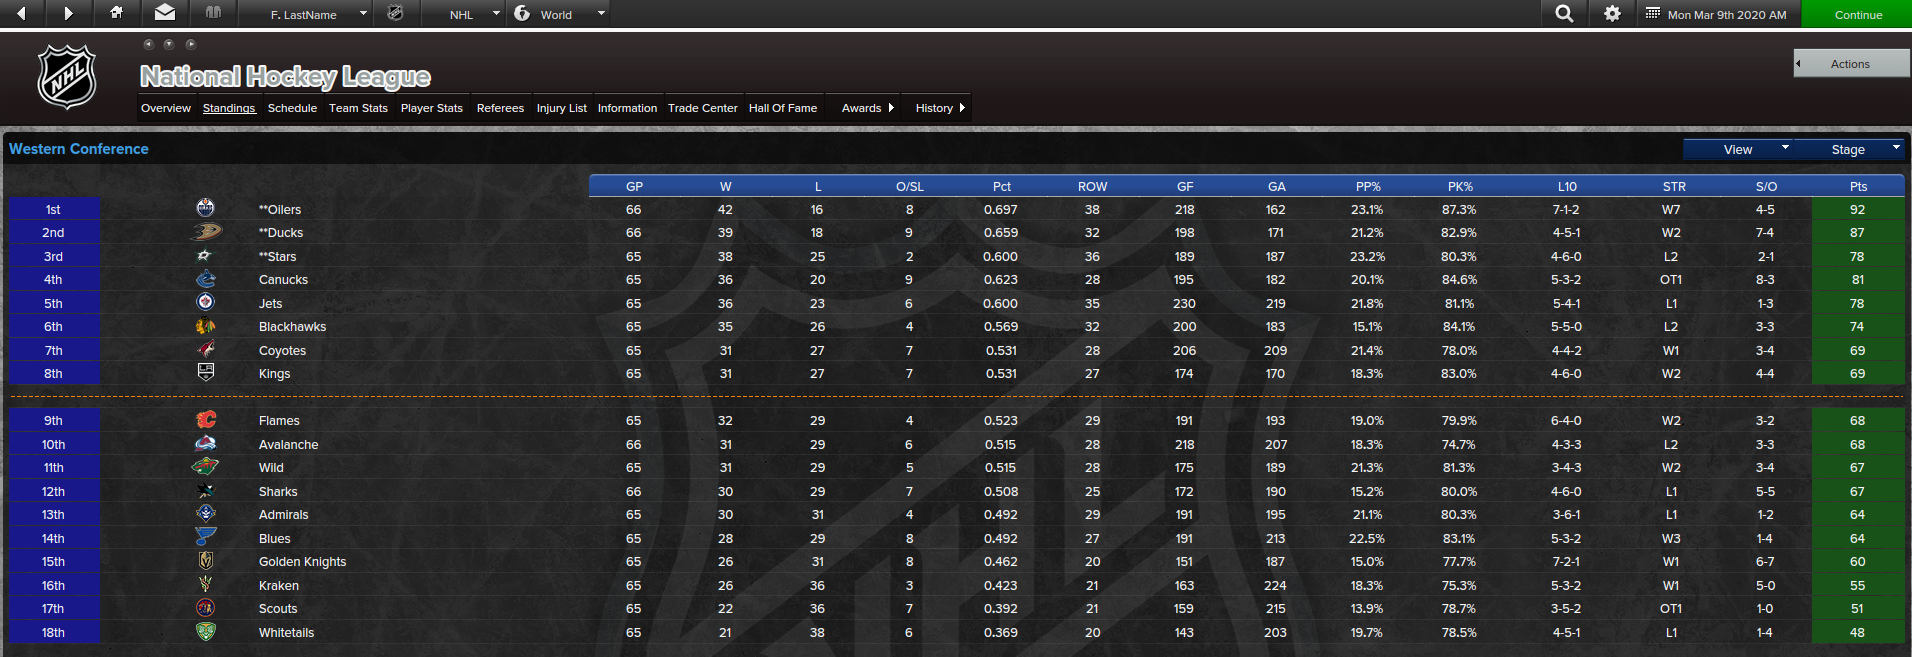This screenshot has width=1912, height=657.
Task: Open the search magnifier icon
Action: click(x=1565, y=13)
